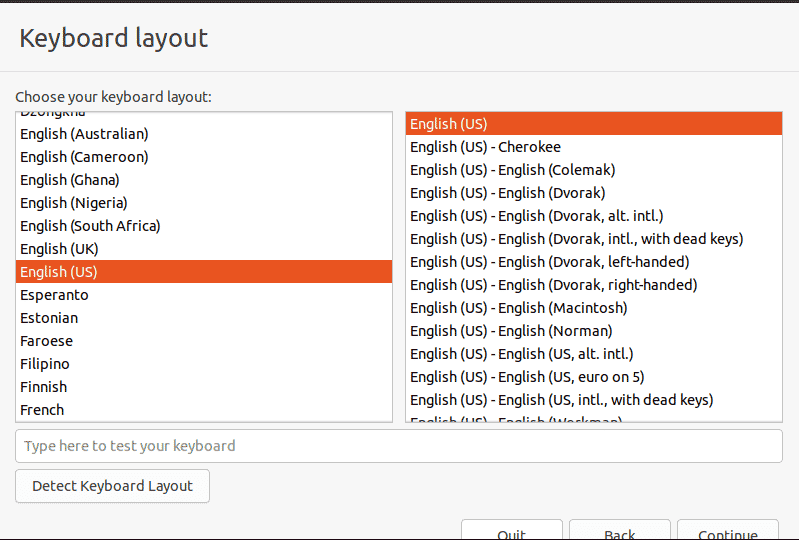Choose English (Dvorak, alt. intl.) variant
Viewport: 799px width, 540px height.
[594, 215]
